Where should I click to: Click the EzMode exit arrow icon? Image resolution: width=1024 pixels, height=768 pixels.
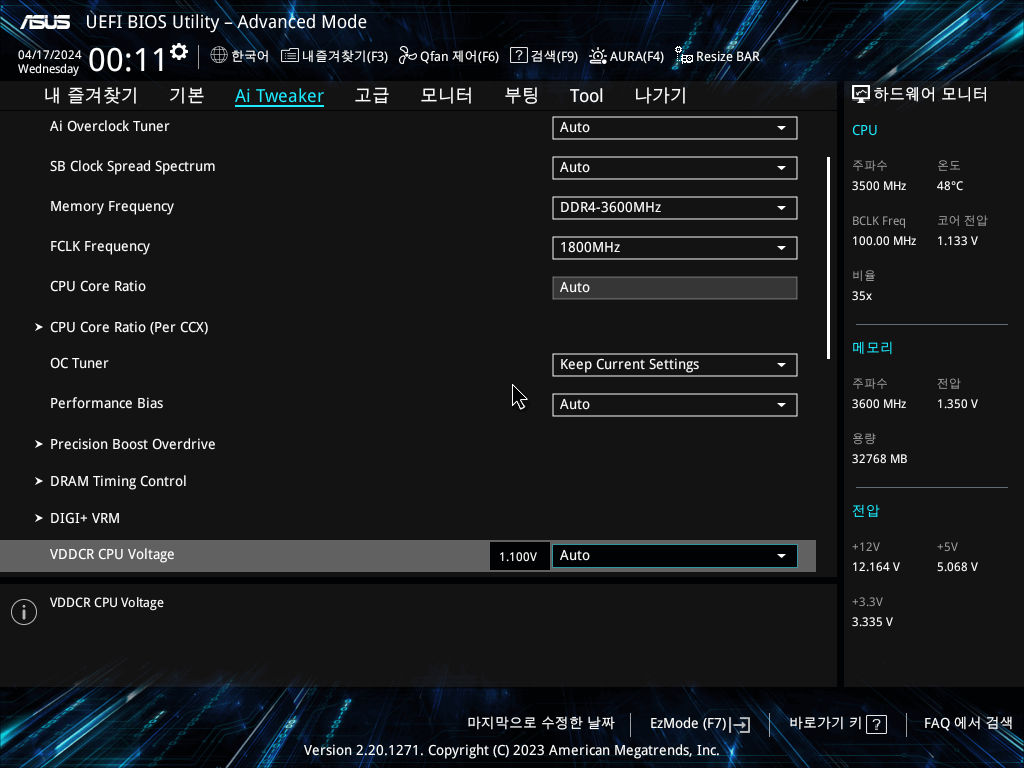coord(741,724)
